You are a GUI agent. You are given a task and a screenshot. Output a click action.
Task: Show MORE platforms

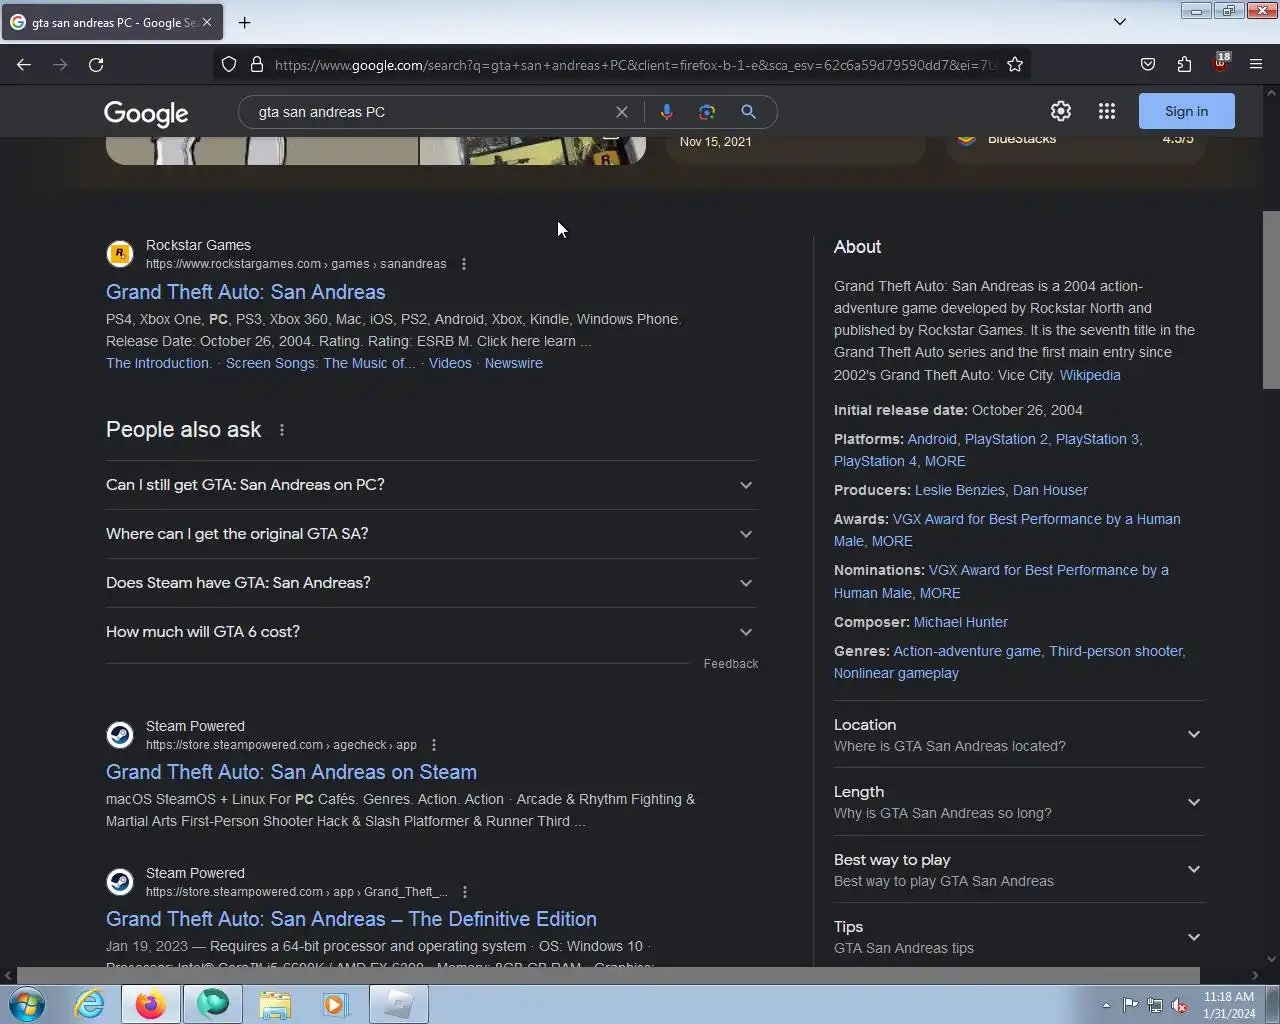[x=945, y=461]
